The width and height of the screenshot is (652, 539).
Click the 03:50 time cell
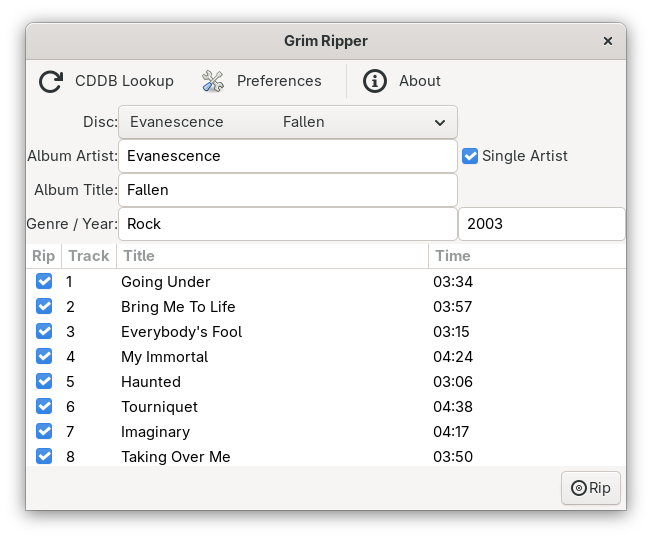pyautogui.click(x=453, y=456)
